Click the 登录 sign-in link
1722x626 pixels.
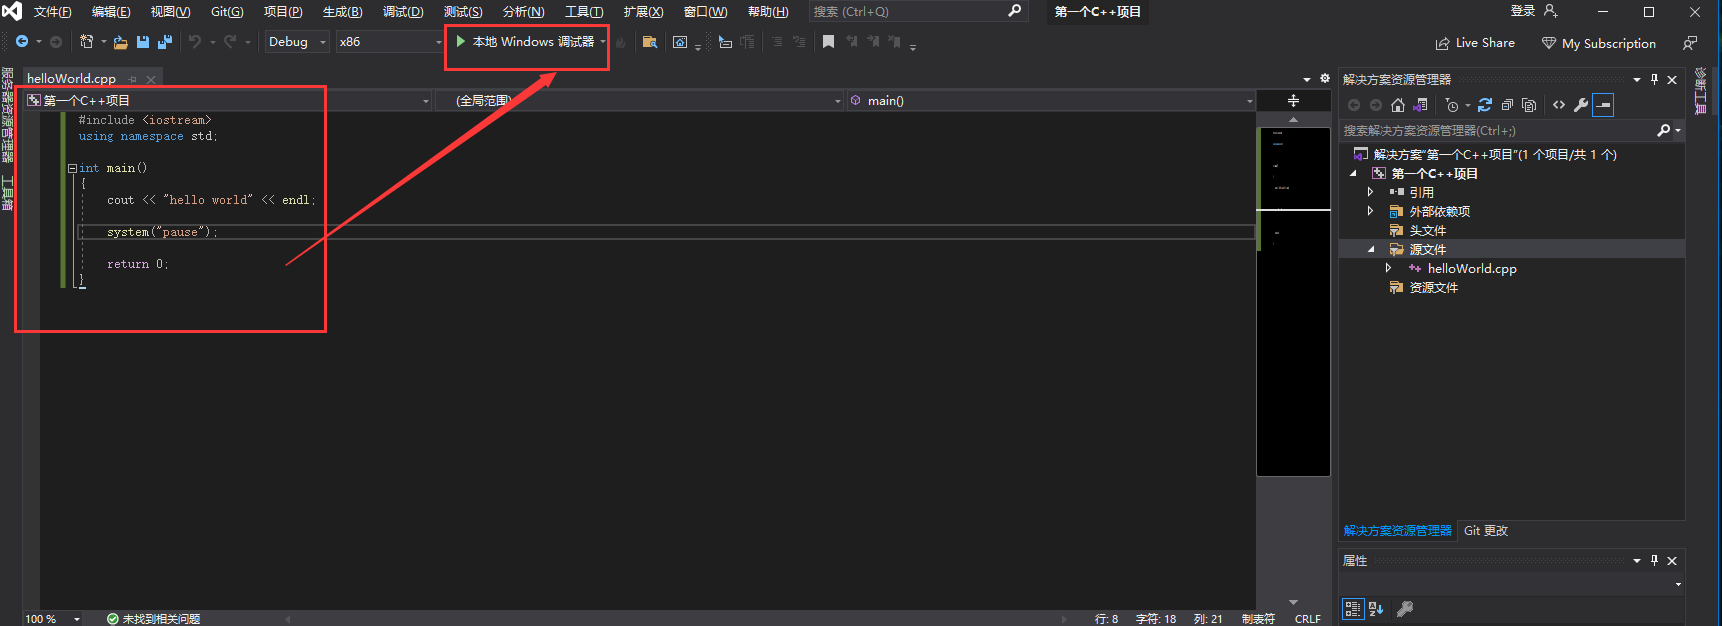coord(1522,11)
